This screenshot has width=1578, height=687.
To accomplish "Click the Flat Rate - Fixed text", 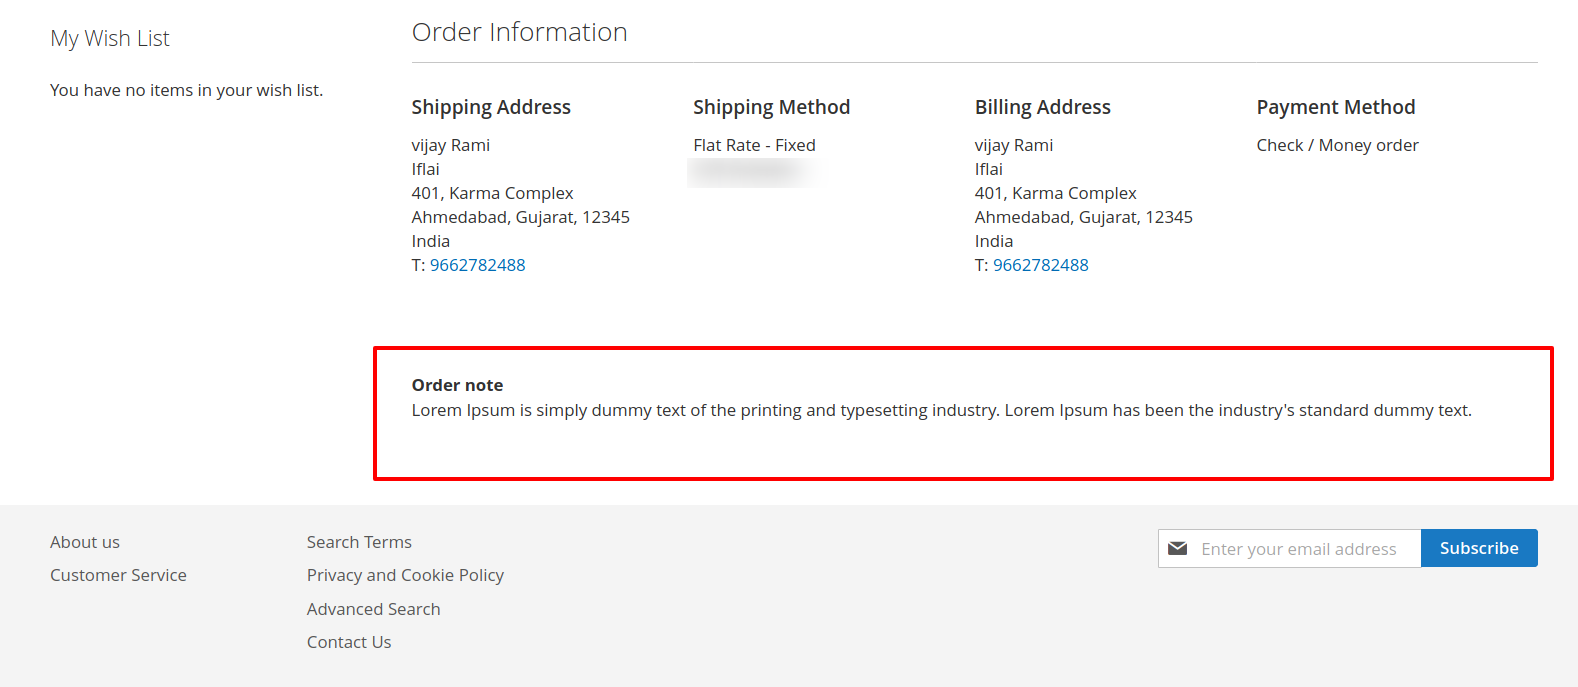I will point(754,145).
